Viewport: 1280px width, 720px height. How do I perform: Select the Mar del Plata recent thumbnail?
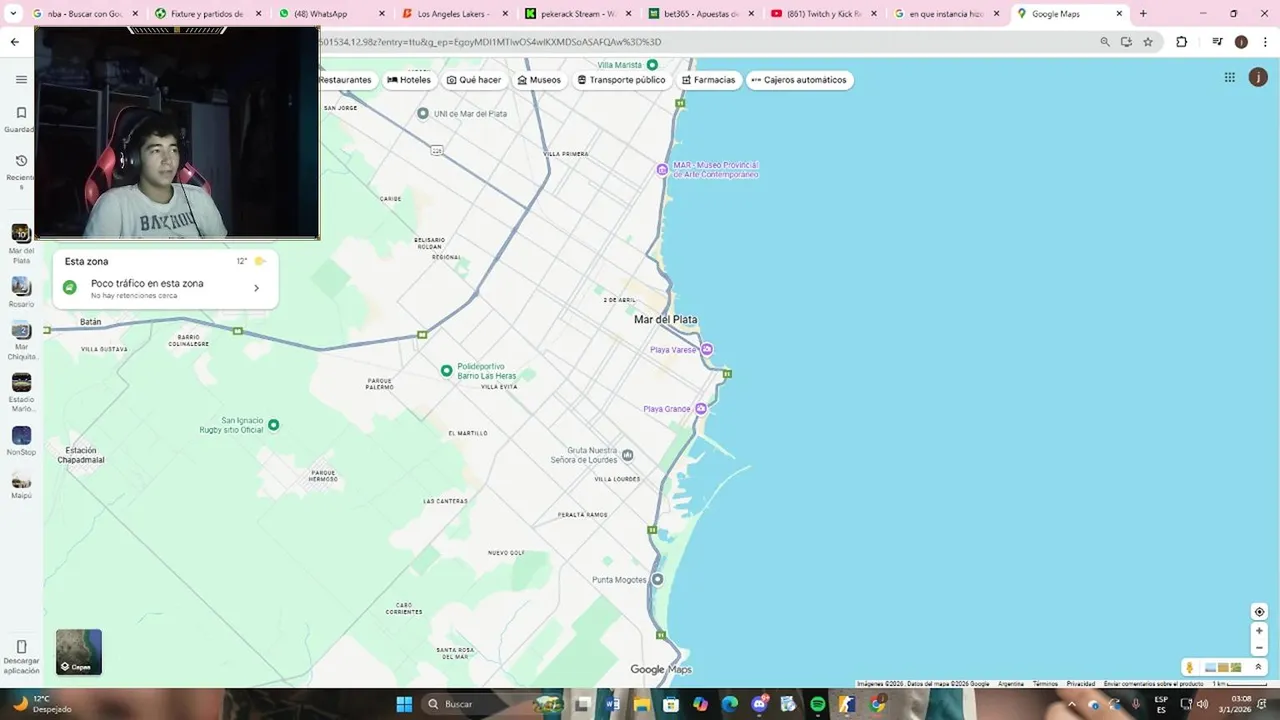coord(21,234)
